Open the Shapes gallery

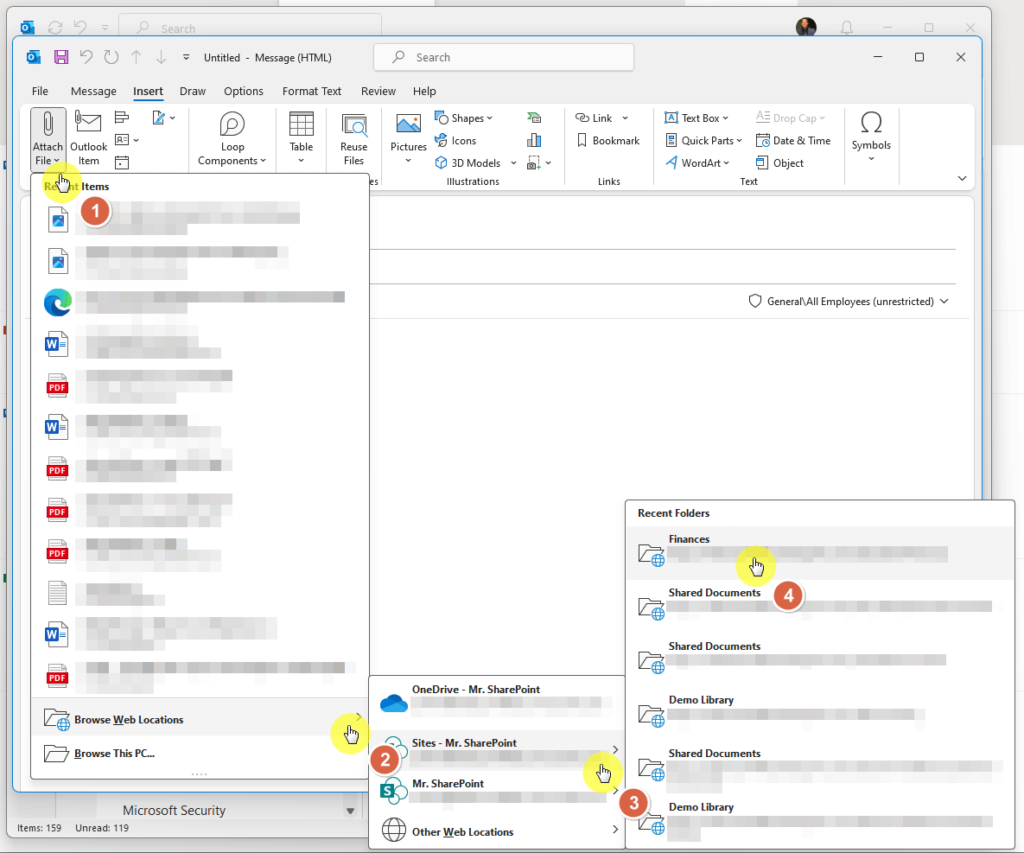464,118
